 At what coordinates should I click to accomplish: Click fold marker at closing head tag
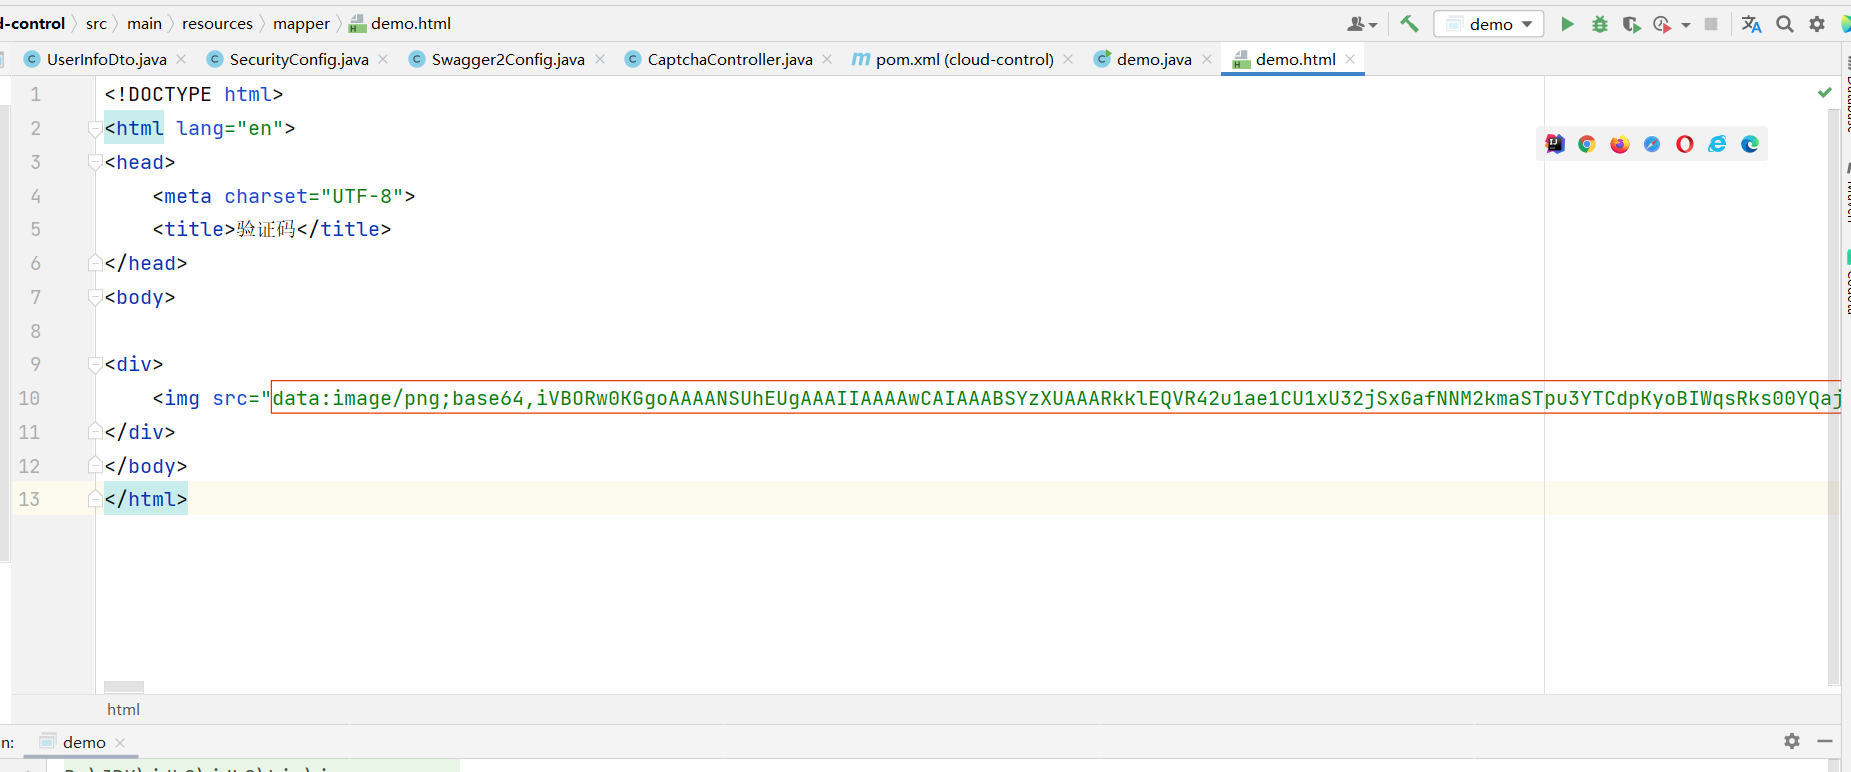[95, 264]
